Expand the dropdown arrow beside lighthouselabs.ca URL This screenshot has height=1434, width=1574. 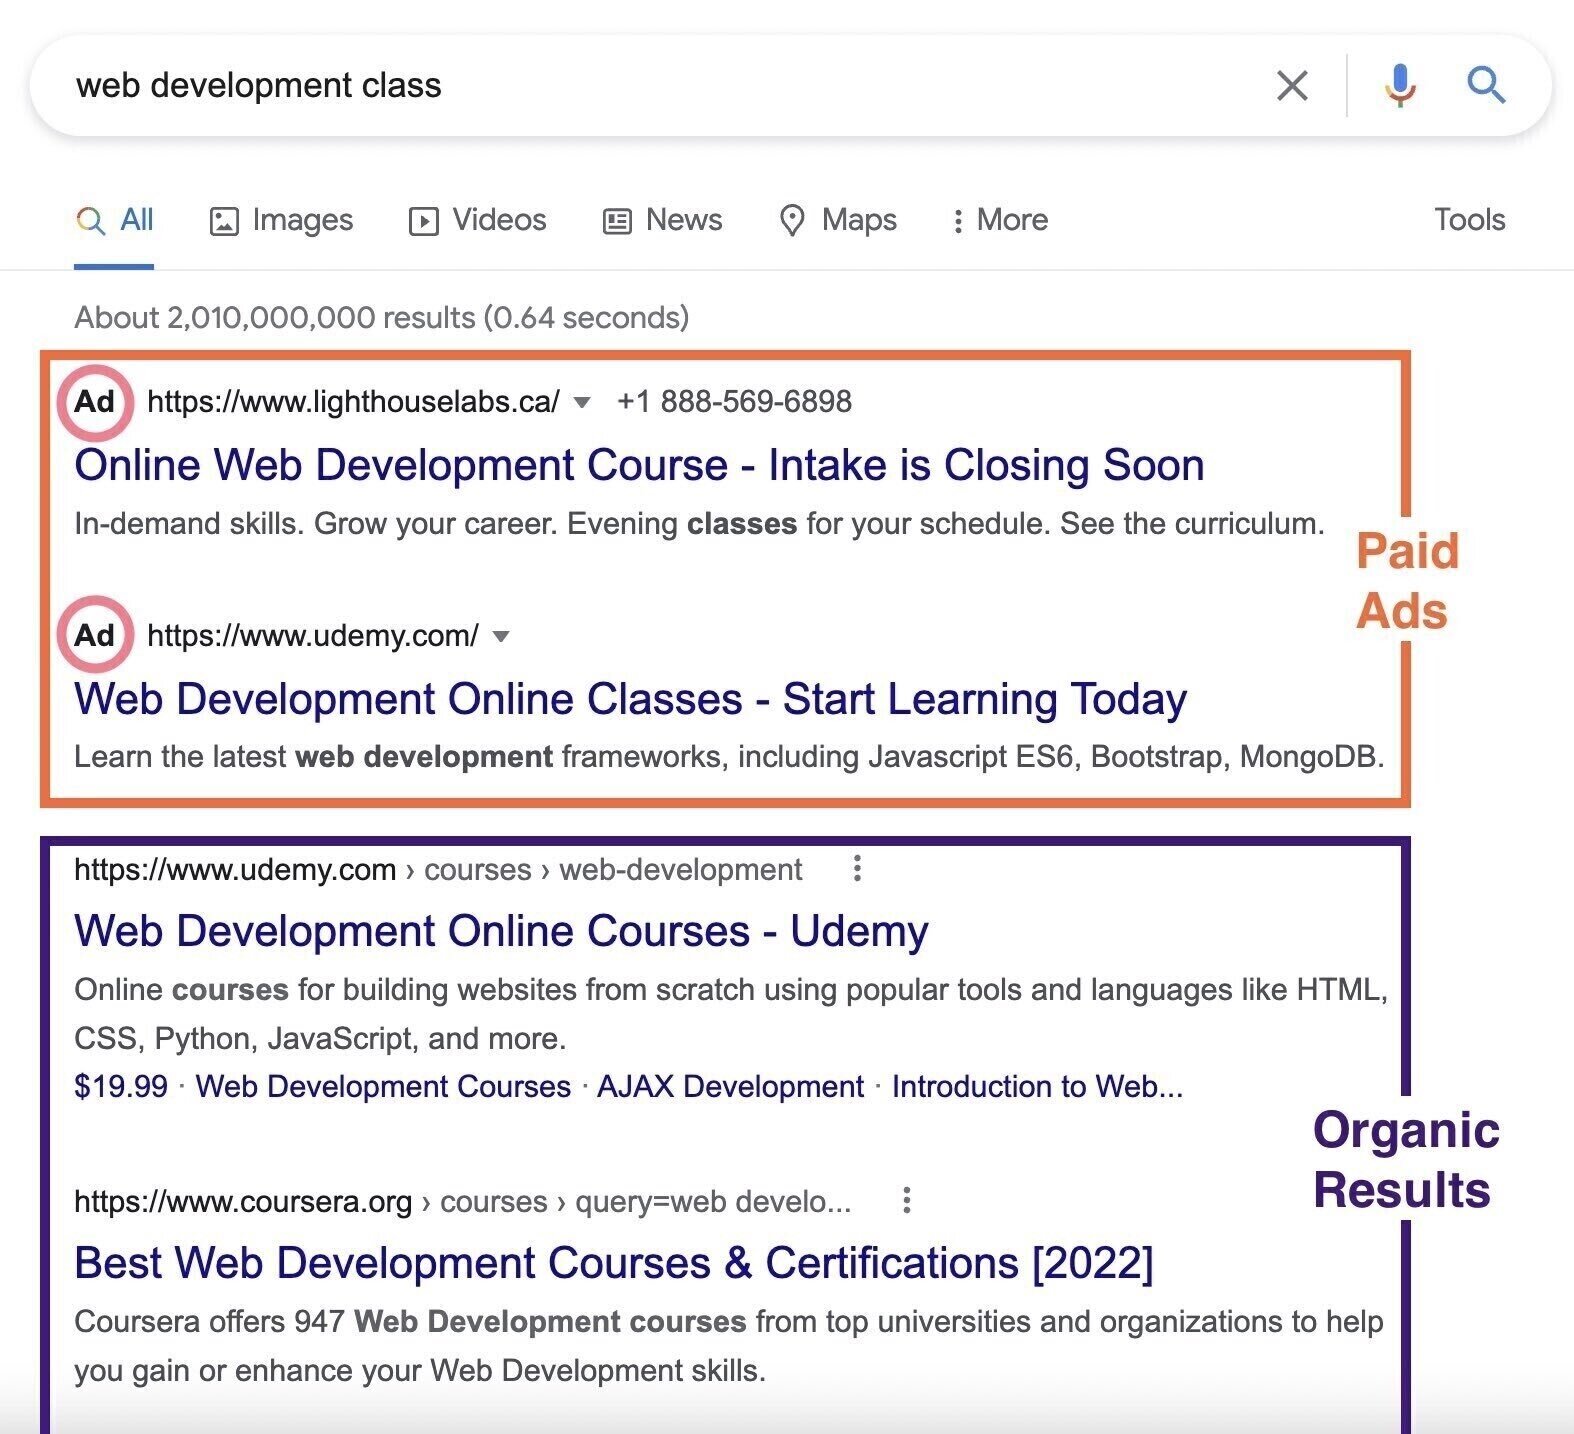tap(581, 403)
